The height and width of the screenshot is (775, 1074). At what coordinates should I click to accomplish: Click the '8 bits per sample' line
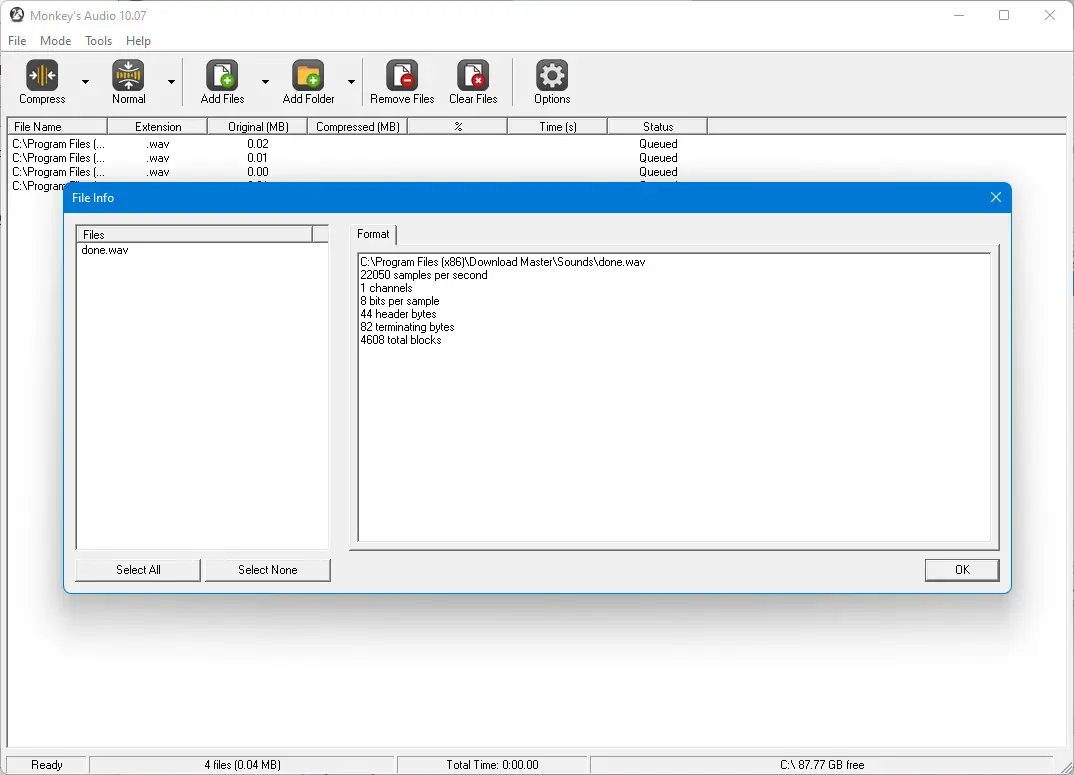400,301
